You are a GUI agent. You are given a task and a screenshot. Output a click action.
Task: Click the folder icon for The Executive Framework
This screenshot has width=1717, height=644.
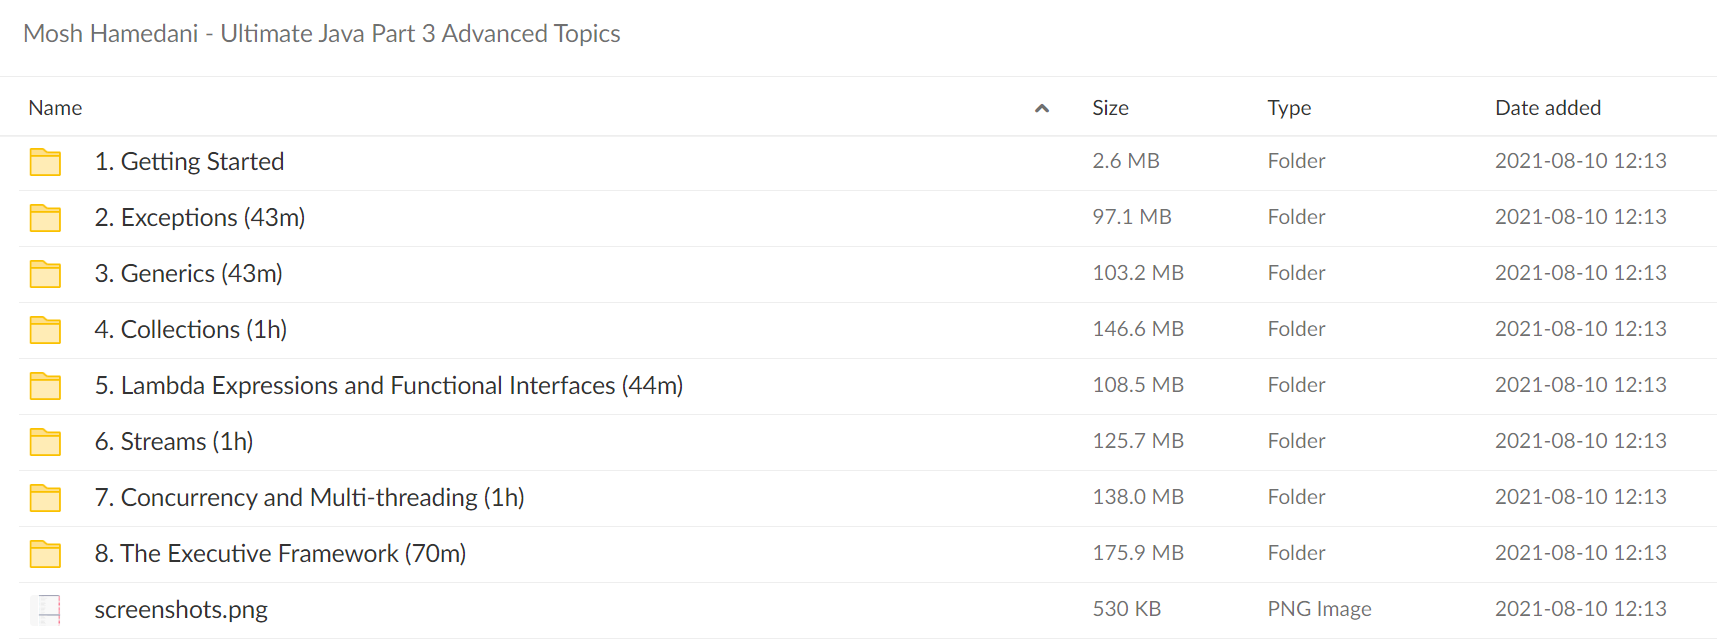click(x=45, y=554)
